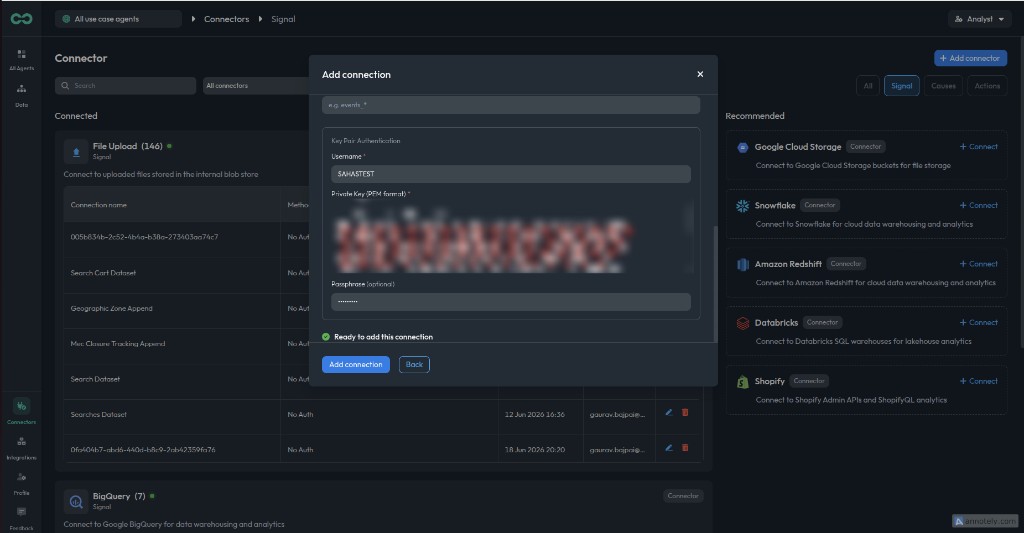This screenshot has height=533, width=1024.
Task: Connect to Amazon Redshift
Action: pos(978,264)
